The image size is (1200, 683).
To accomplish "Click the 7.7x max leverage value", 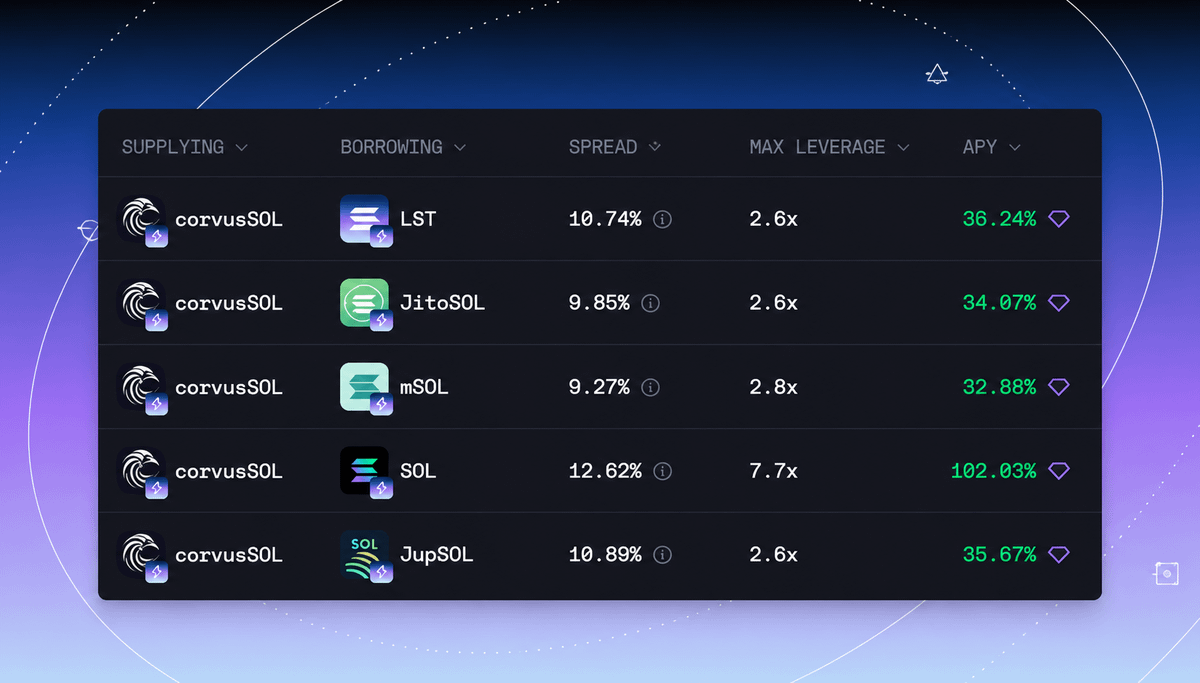I will point(774,471).
